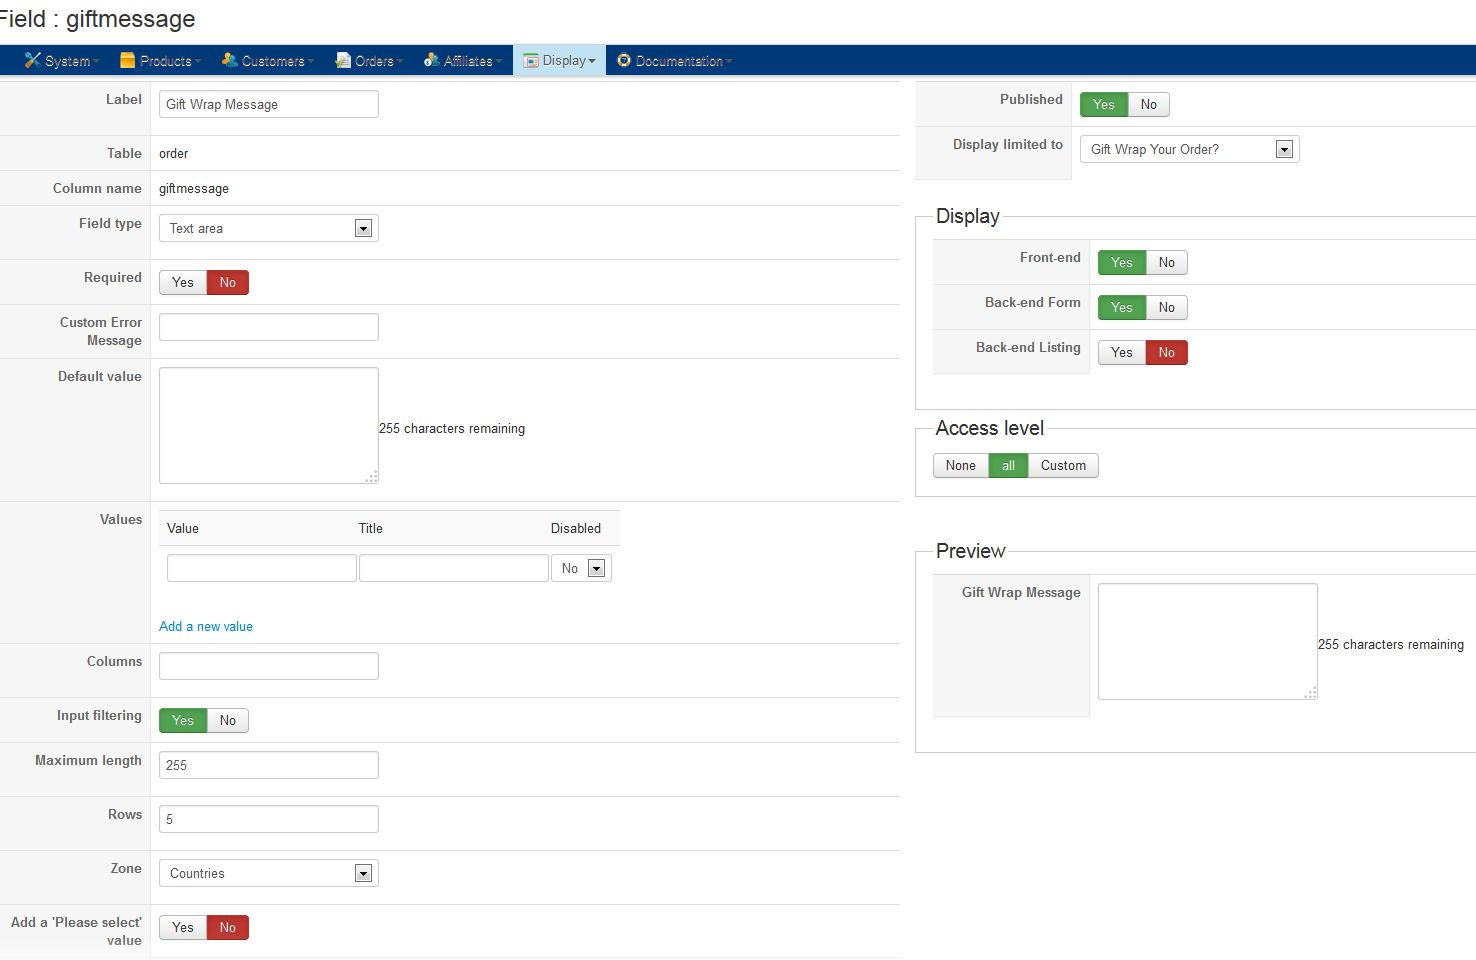The image size is (1476, 960).
Task: Open the Zone dropdown
Action: tap(269, 874)
